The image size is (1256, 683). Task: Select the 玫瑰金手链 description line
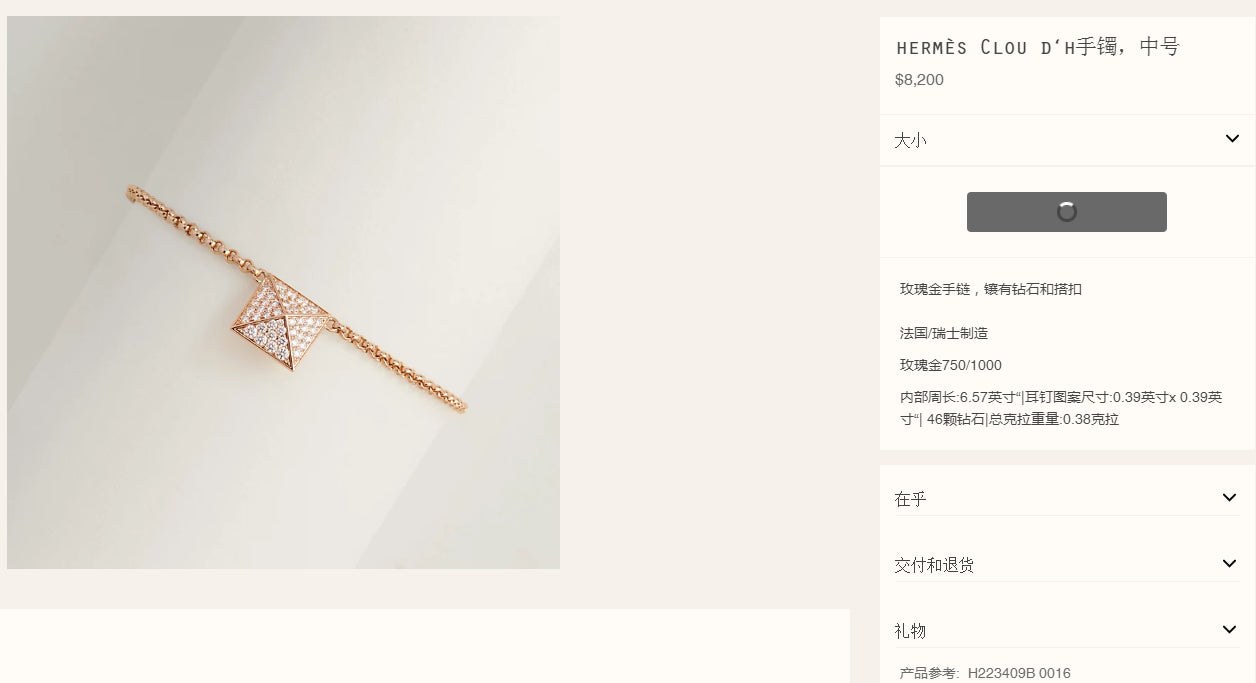pyautogui.click(x=991, y=289)
